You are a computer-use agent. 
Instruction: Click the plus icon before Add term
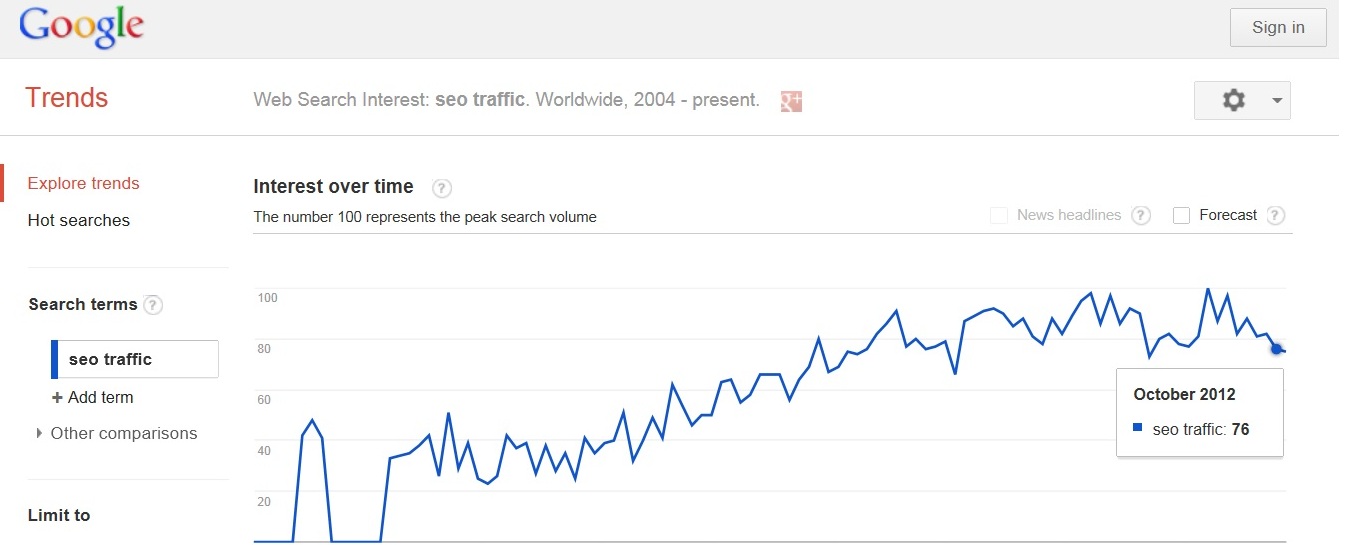[57, 398]
